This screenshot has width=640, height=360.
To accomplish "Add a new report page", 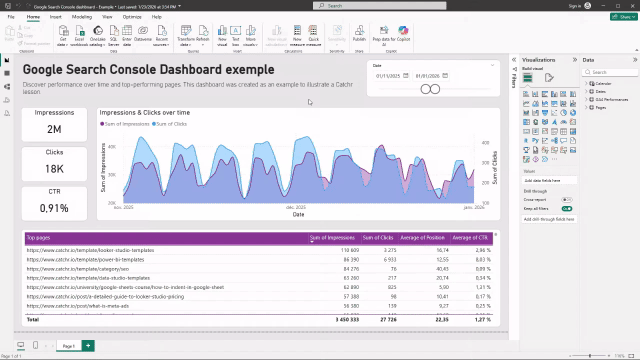I will click(x=88, y=346).
